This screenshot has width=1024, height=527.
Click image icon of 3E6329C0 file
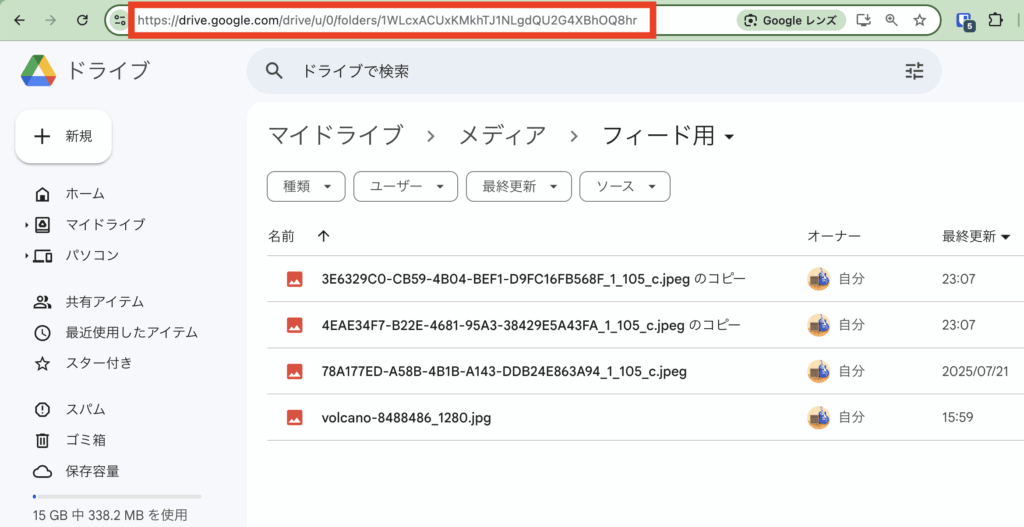tap(295, 279)
